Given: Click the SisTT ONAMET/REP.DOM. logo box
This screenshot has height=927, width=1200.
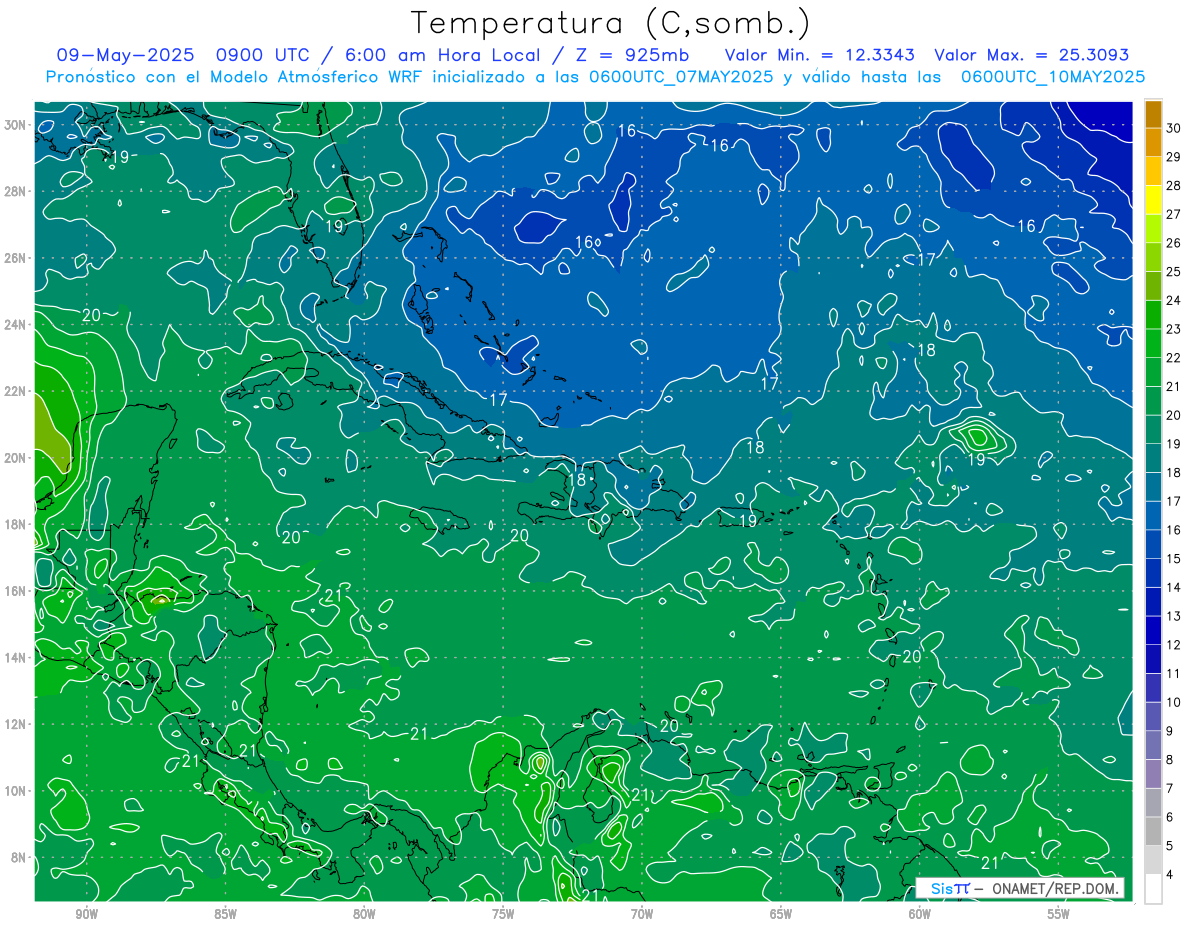Looking at the screenshot, I should 1020,888.
